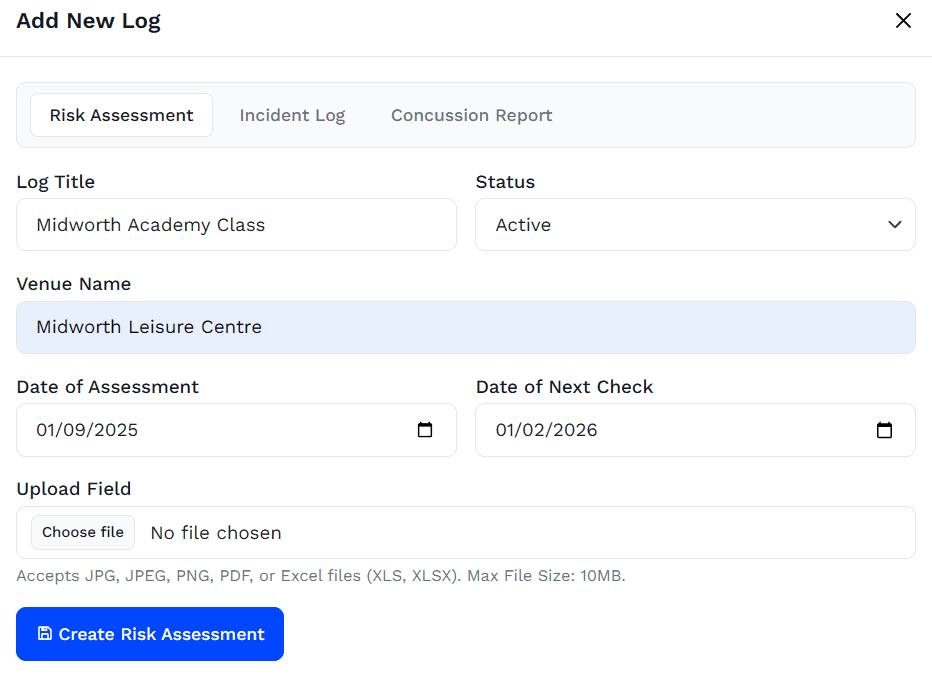Open calendar picker for Date of Next Check
The image size is (932, 676).
pos(884,430)
